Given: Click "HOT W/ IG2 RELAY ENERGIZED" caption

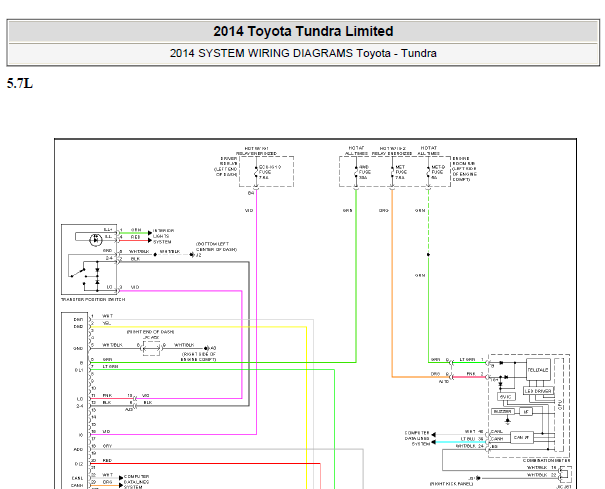Looking at the screenshot, I should 392,151.
